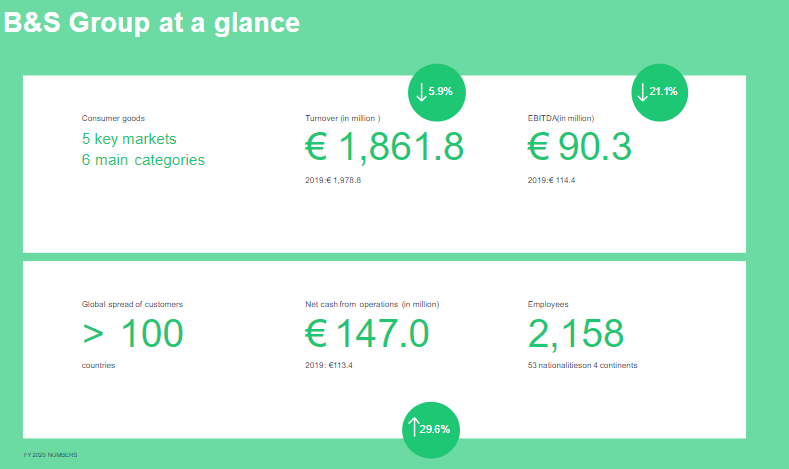Click the Net cash from operations label
789x469 pixels.
coord(371,303)
